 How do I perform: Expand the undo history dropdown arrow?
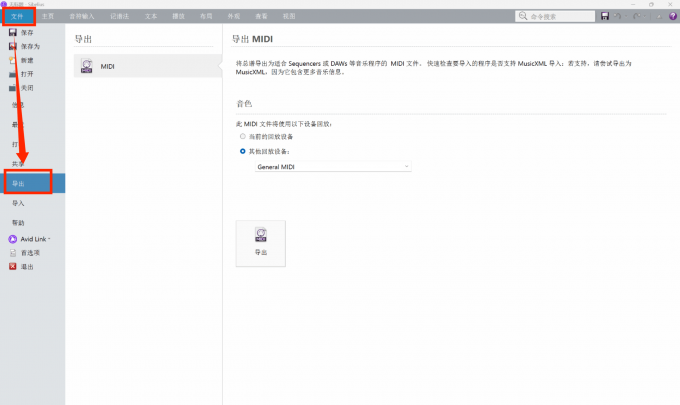[625, 16]
